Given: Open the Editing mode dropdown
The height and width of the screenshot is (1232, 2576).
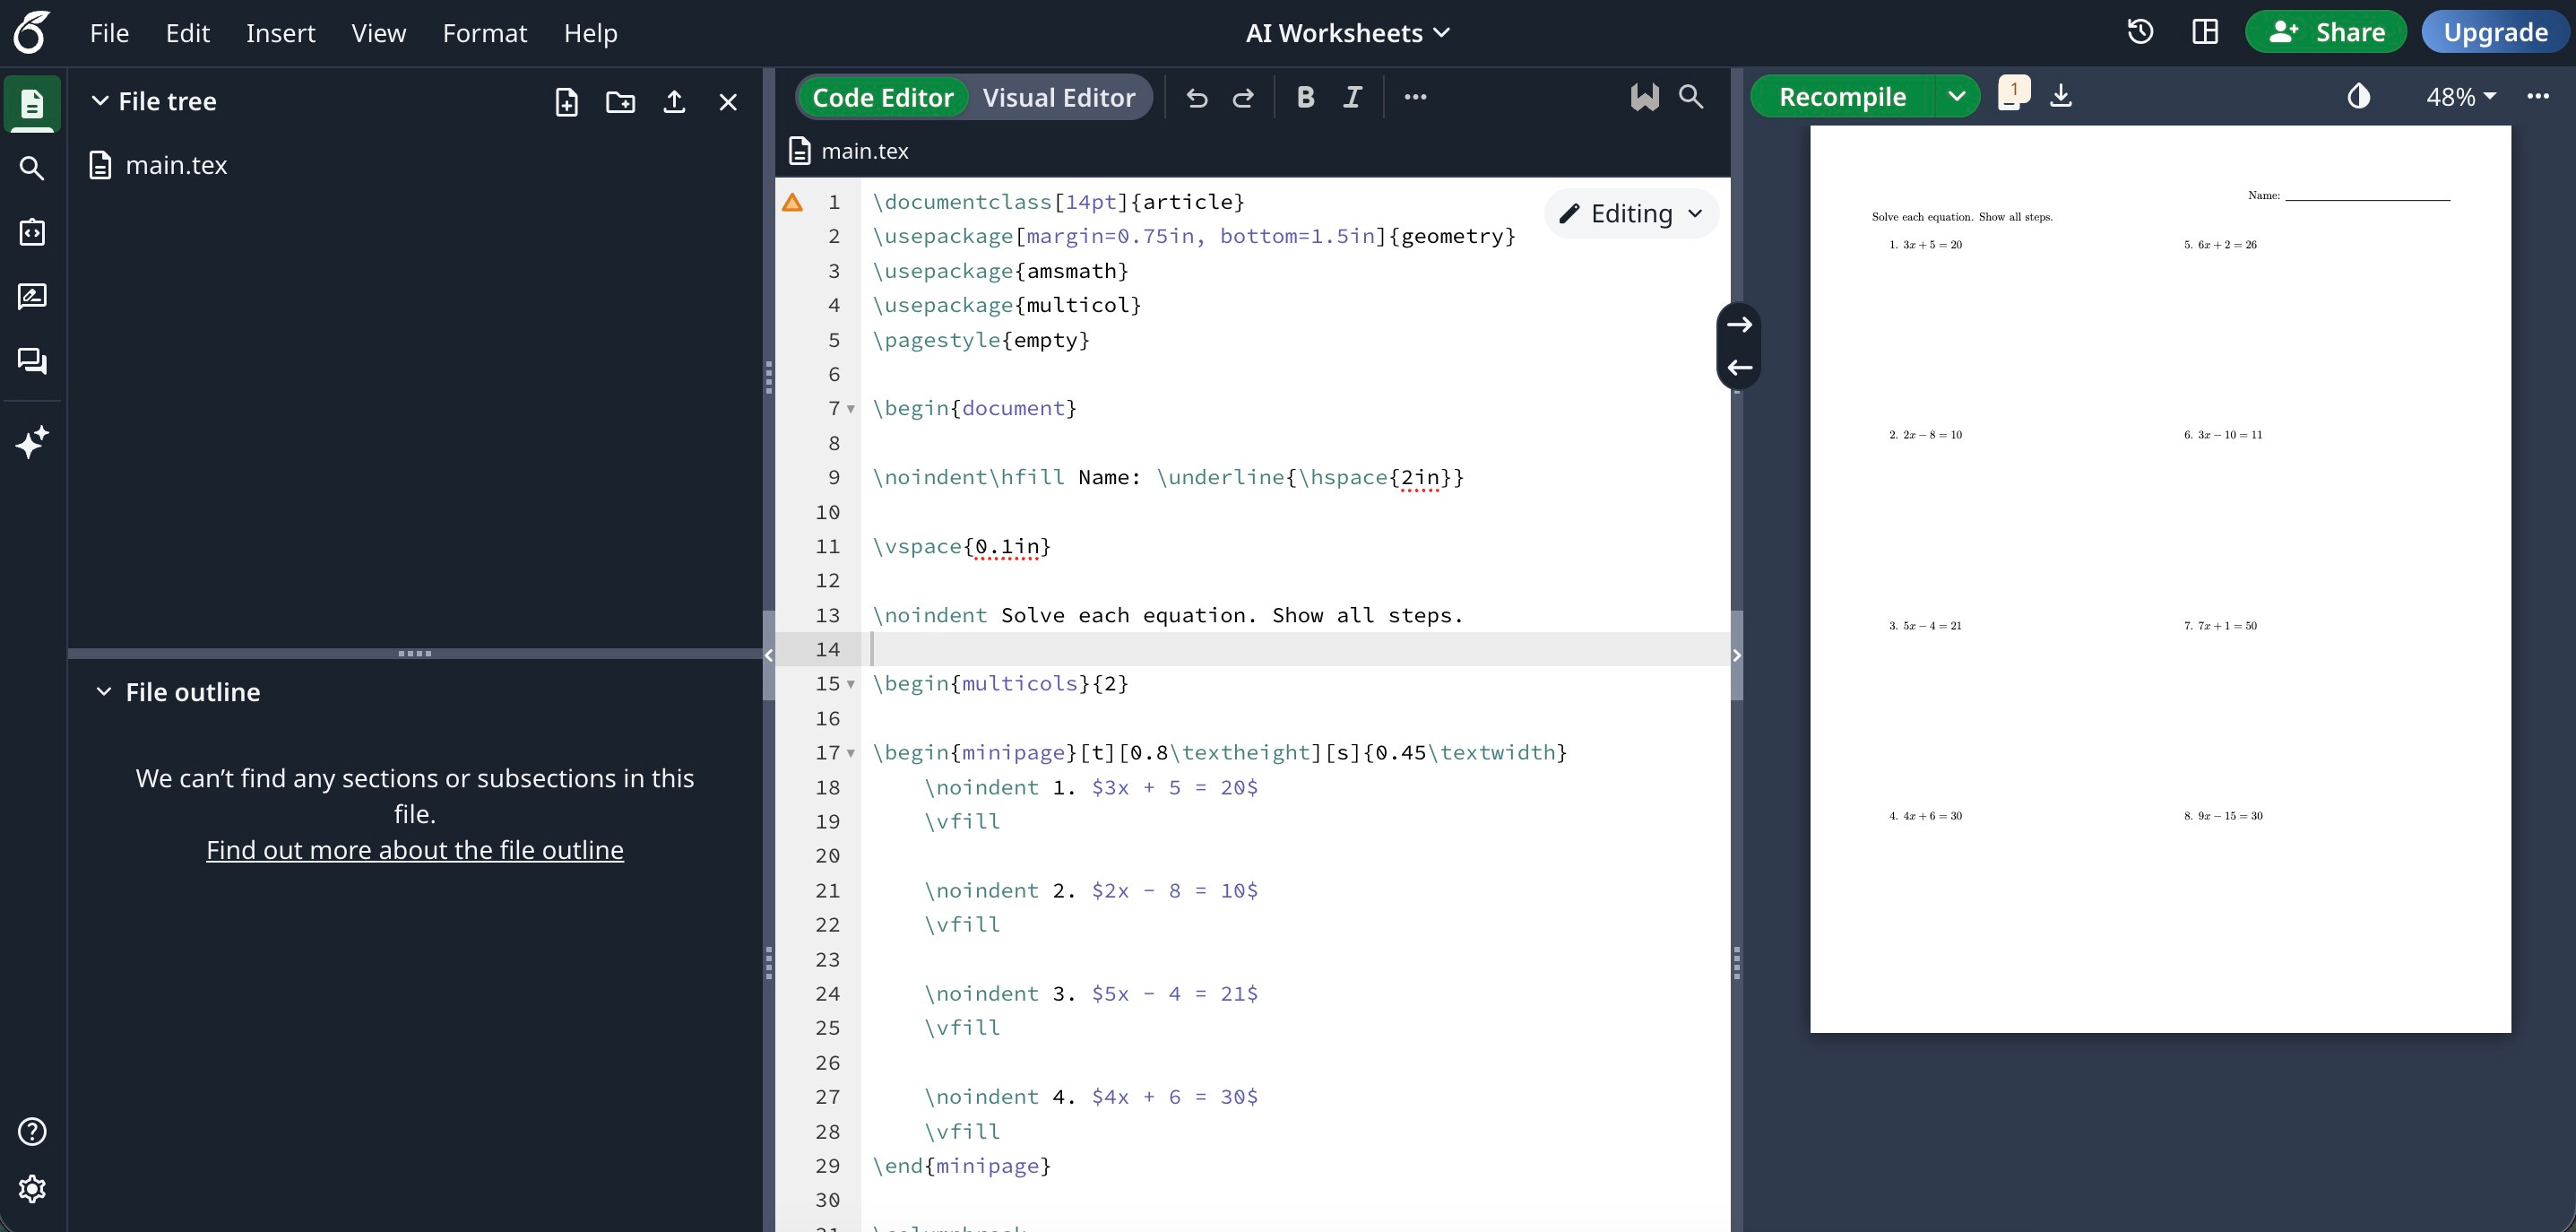Looking at the screenshot, I should [x=1631, y=213].
